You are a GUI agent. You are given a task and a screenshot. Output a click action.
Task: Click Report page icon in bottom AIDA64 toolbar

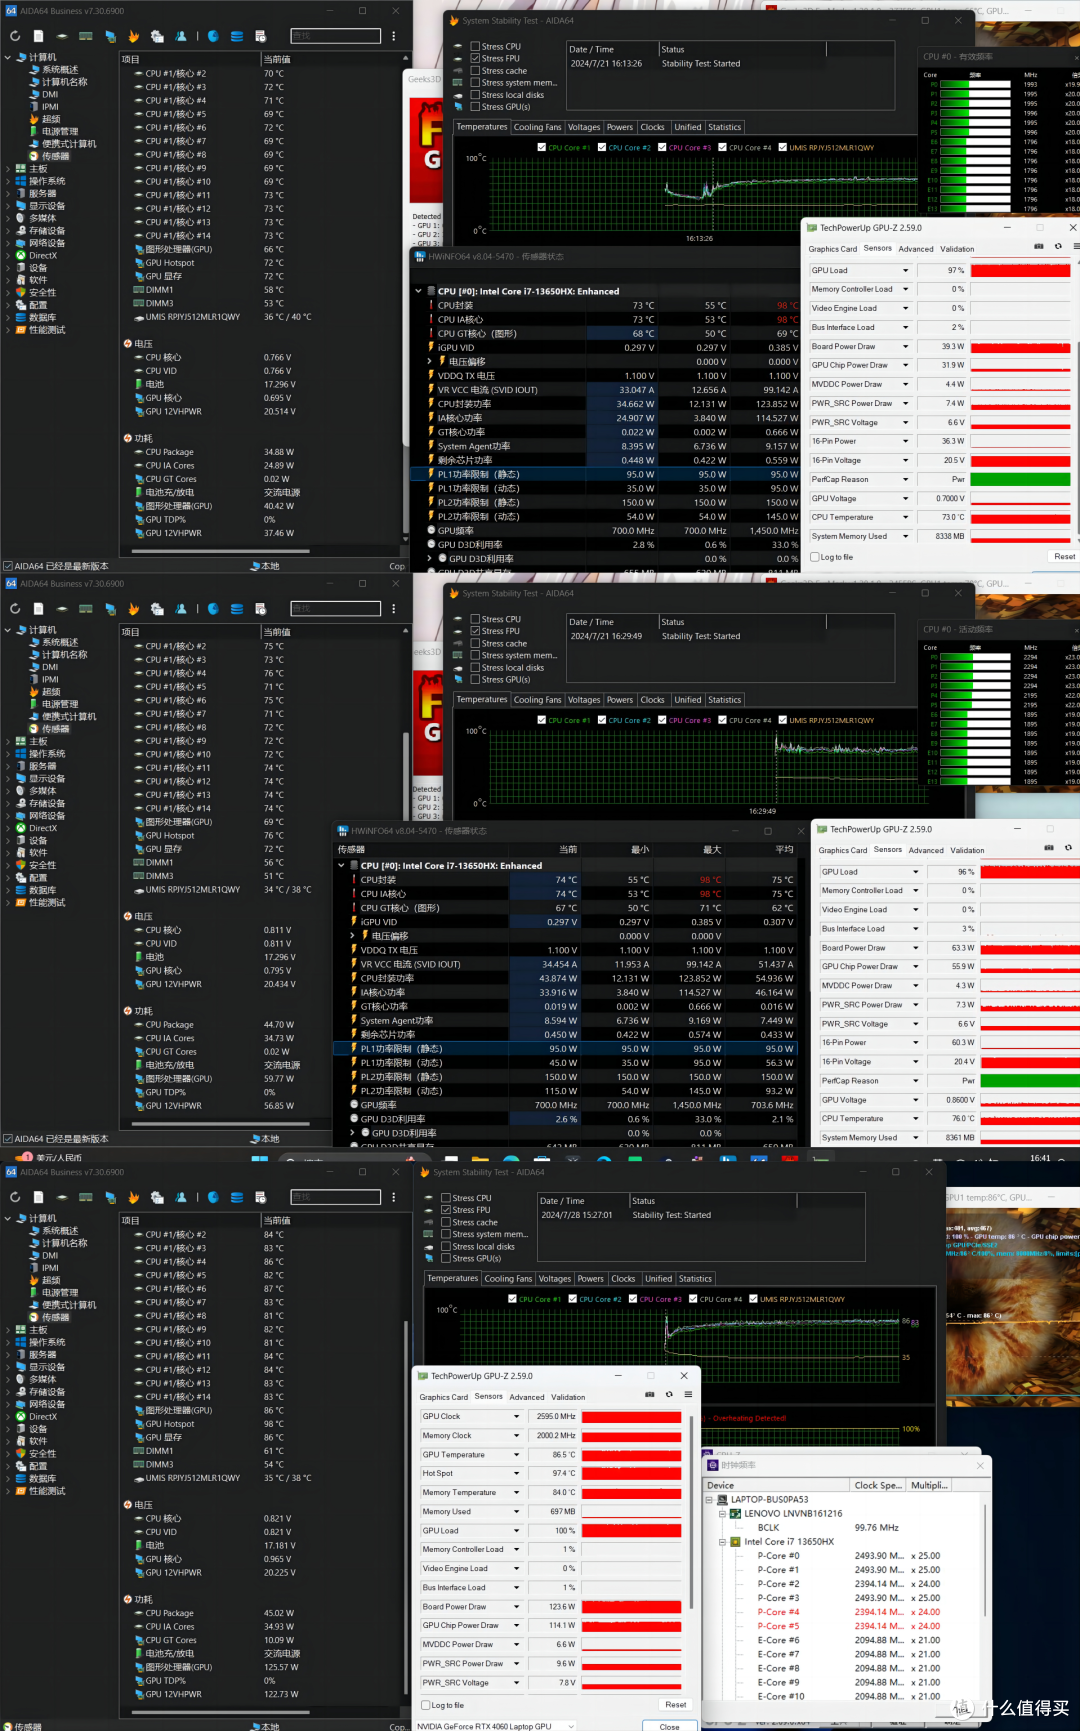36,1197
